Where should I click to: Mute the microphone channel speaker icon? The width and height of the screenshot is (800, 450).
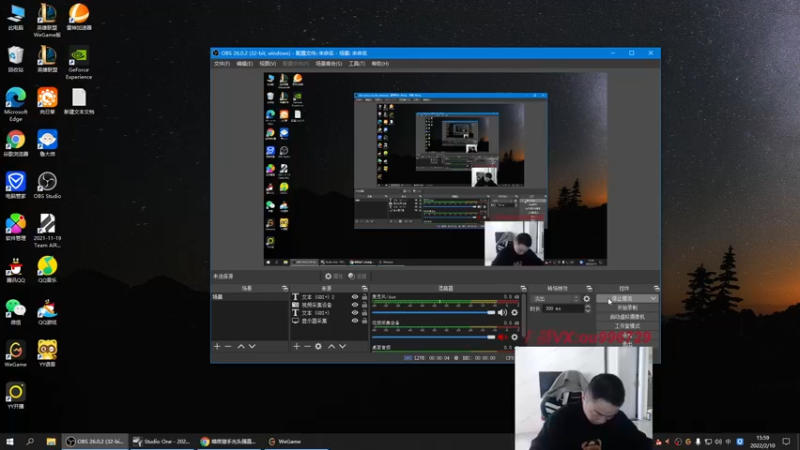coord(502,312)
